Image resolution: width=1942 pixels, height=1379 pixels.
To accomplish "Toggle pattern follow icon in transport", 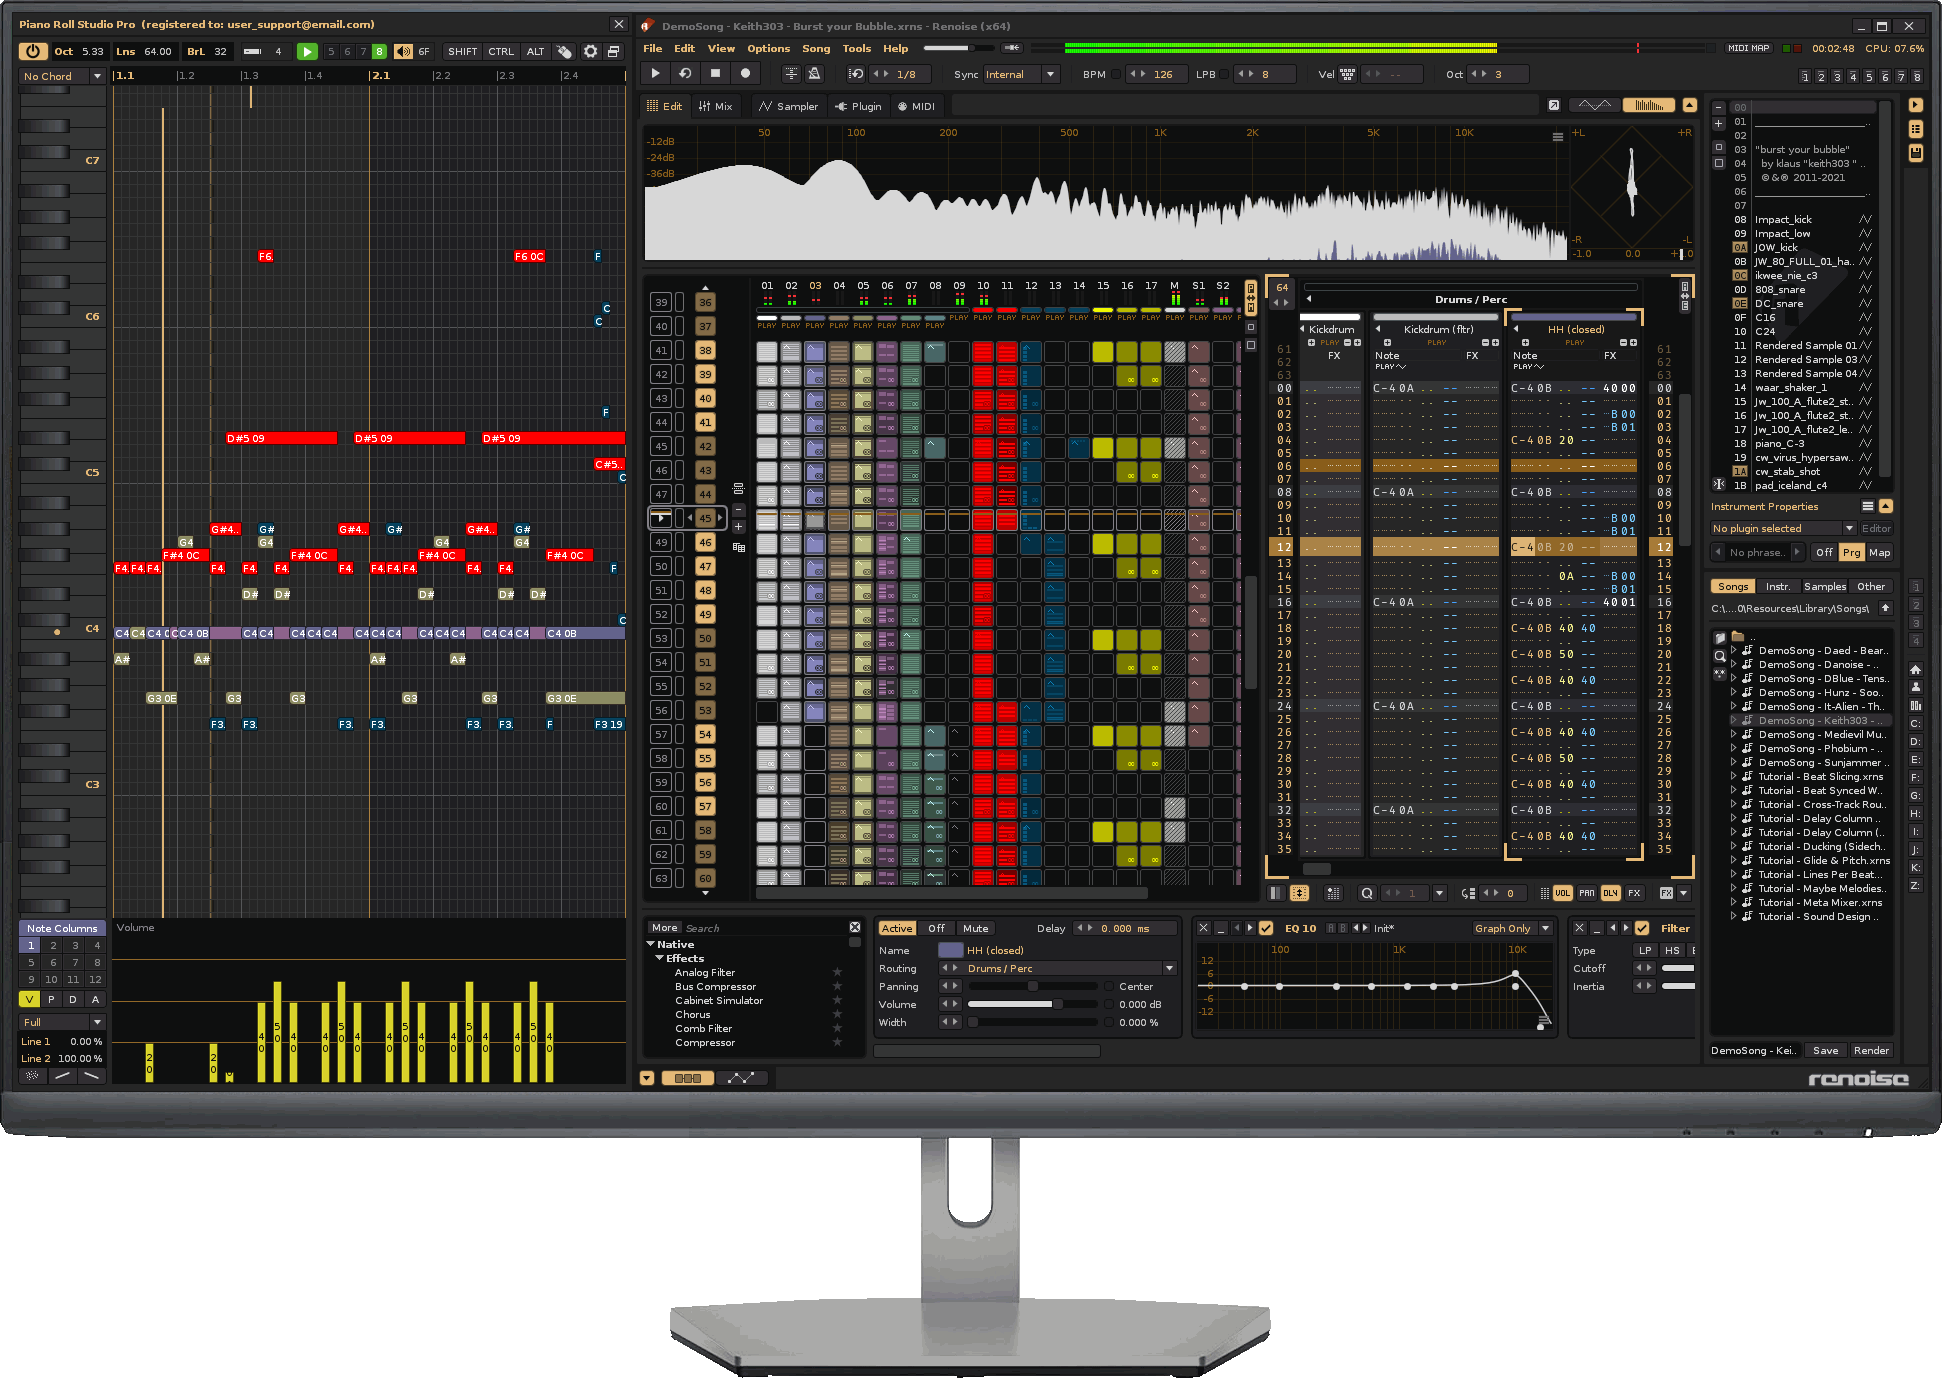I will point(791,73).
